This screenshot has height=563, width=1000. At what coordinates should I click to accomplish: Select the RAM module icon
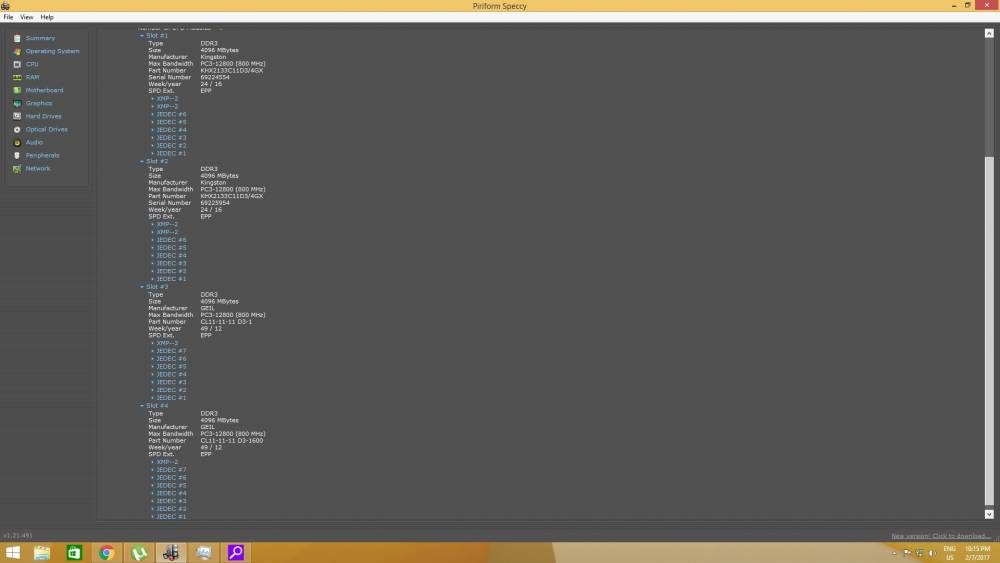(x=17, y=77)
